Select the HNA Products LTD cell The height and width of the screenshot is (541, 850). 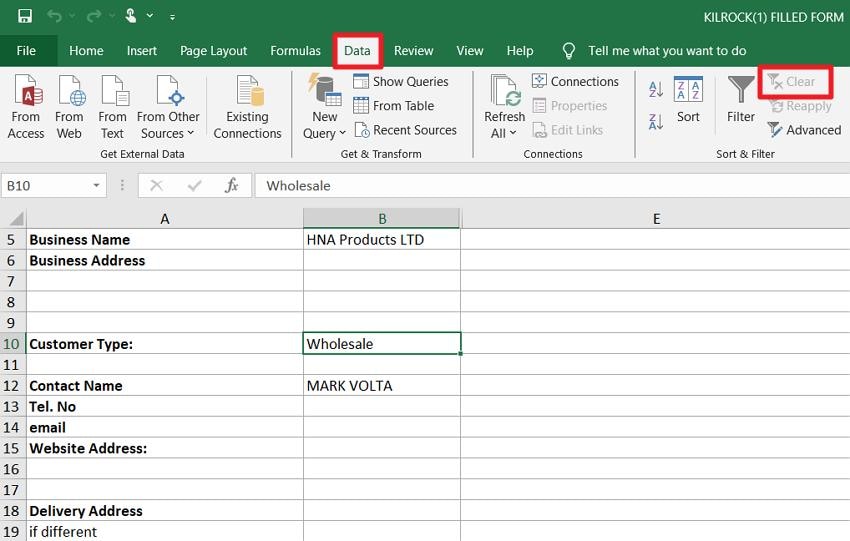382,240
